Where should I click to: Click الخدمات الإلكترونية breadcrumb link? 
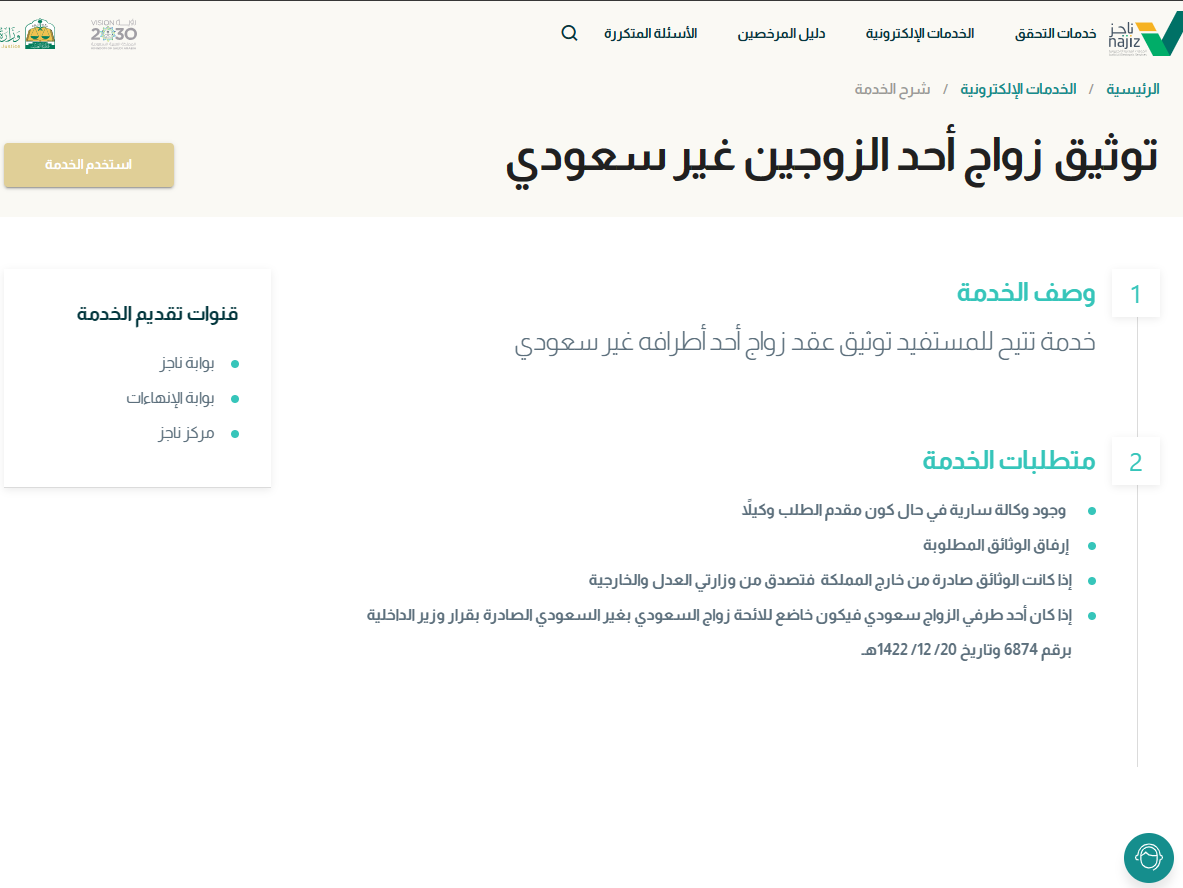coord(1018,89)
